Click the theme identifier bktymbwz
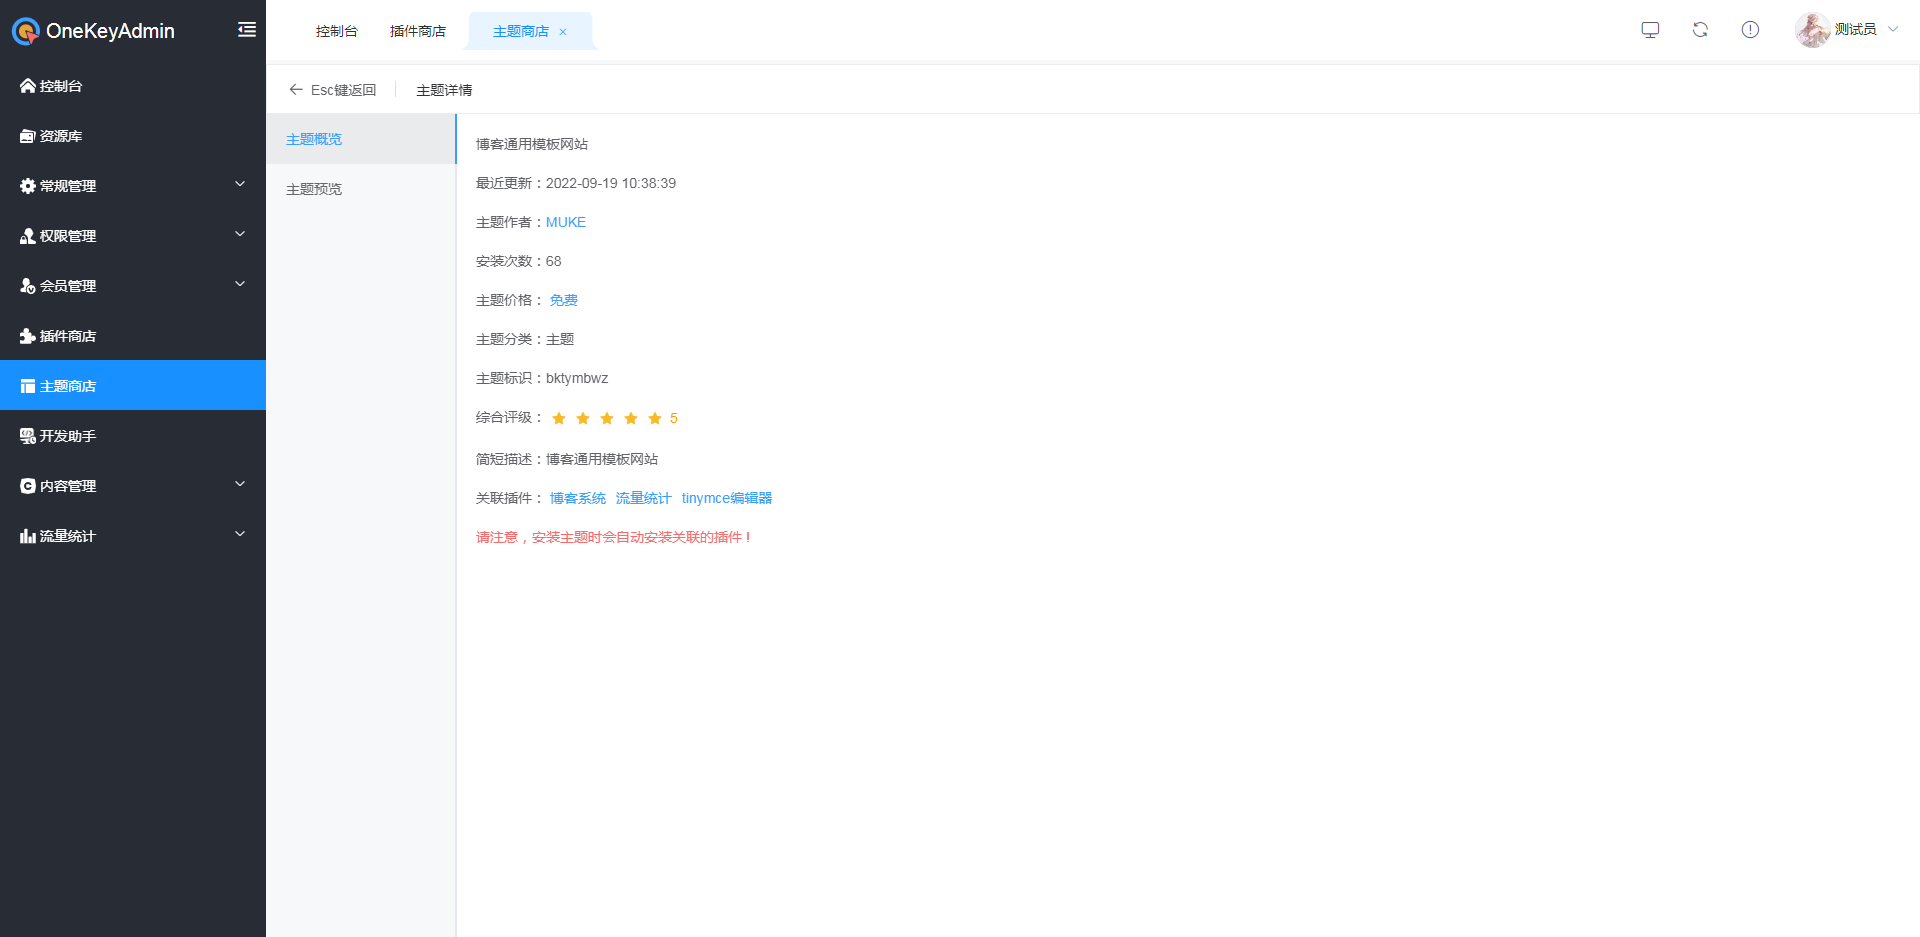 click(577, 378)
